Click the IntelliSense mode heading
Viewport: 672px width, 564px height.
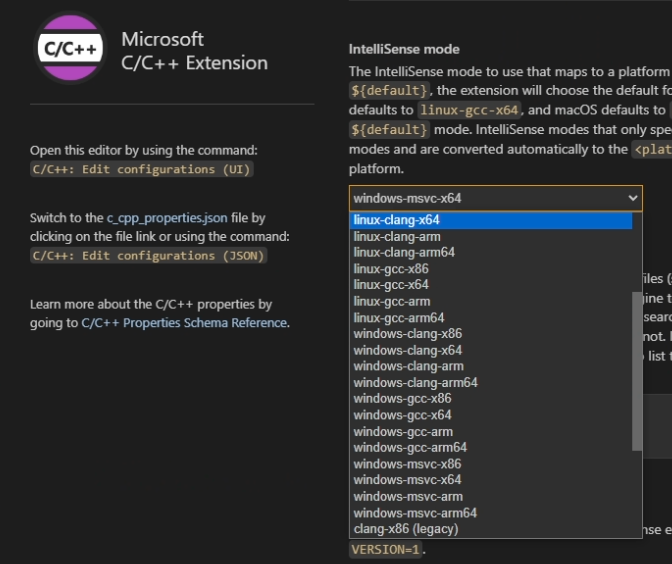404,49
